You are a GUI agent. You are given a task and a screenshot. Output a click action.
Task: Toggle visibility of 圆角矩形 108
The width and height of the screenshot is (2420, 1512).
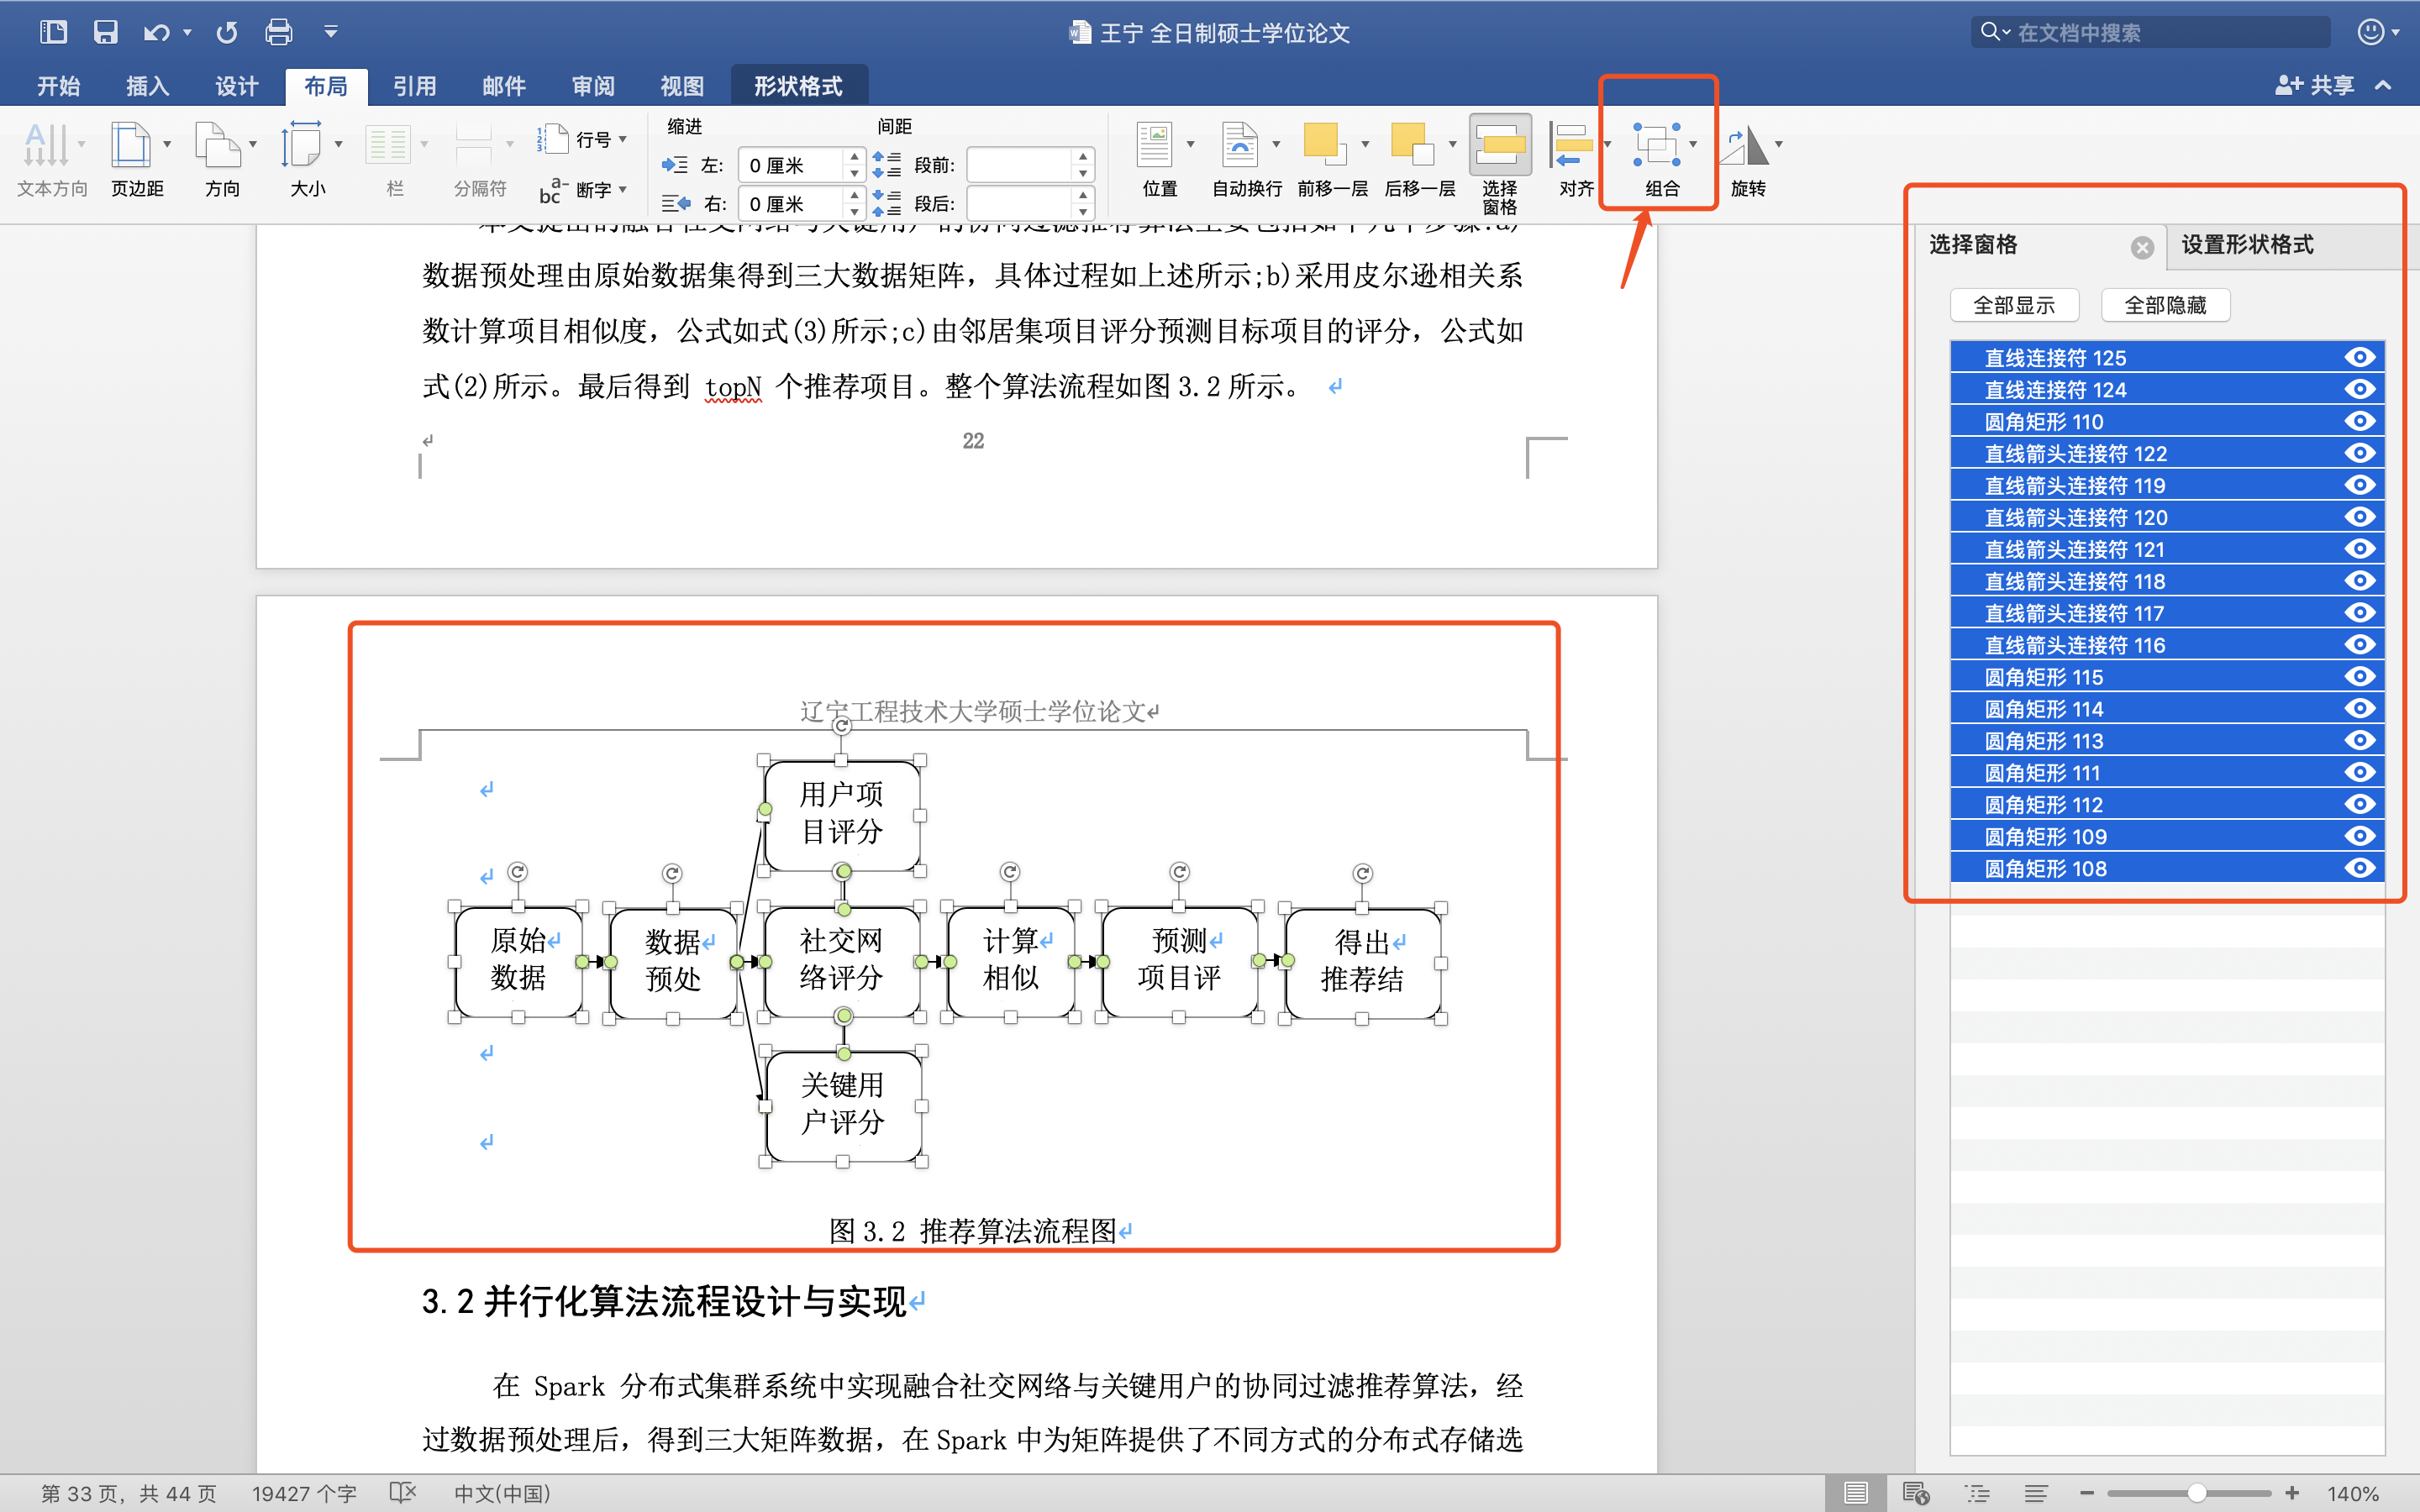(2359, 868)
